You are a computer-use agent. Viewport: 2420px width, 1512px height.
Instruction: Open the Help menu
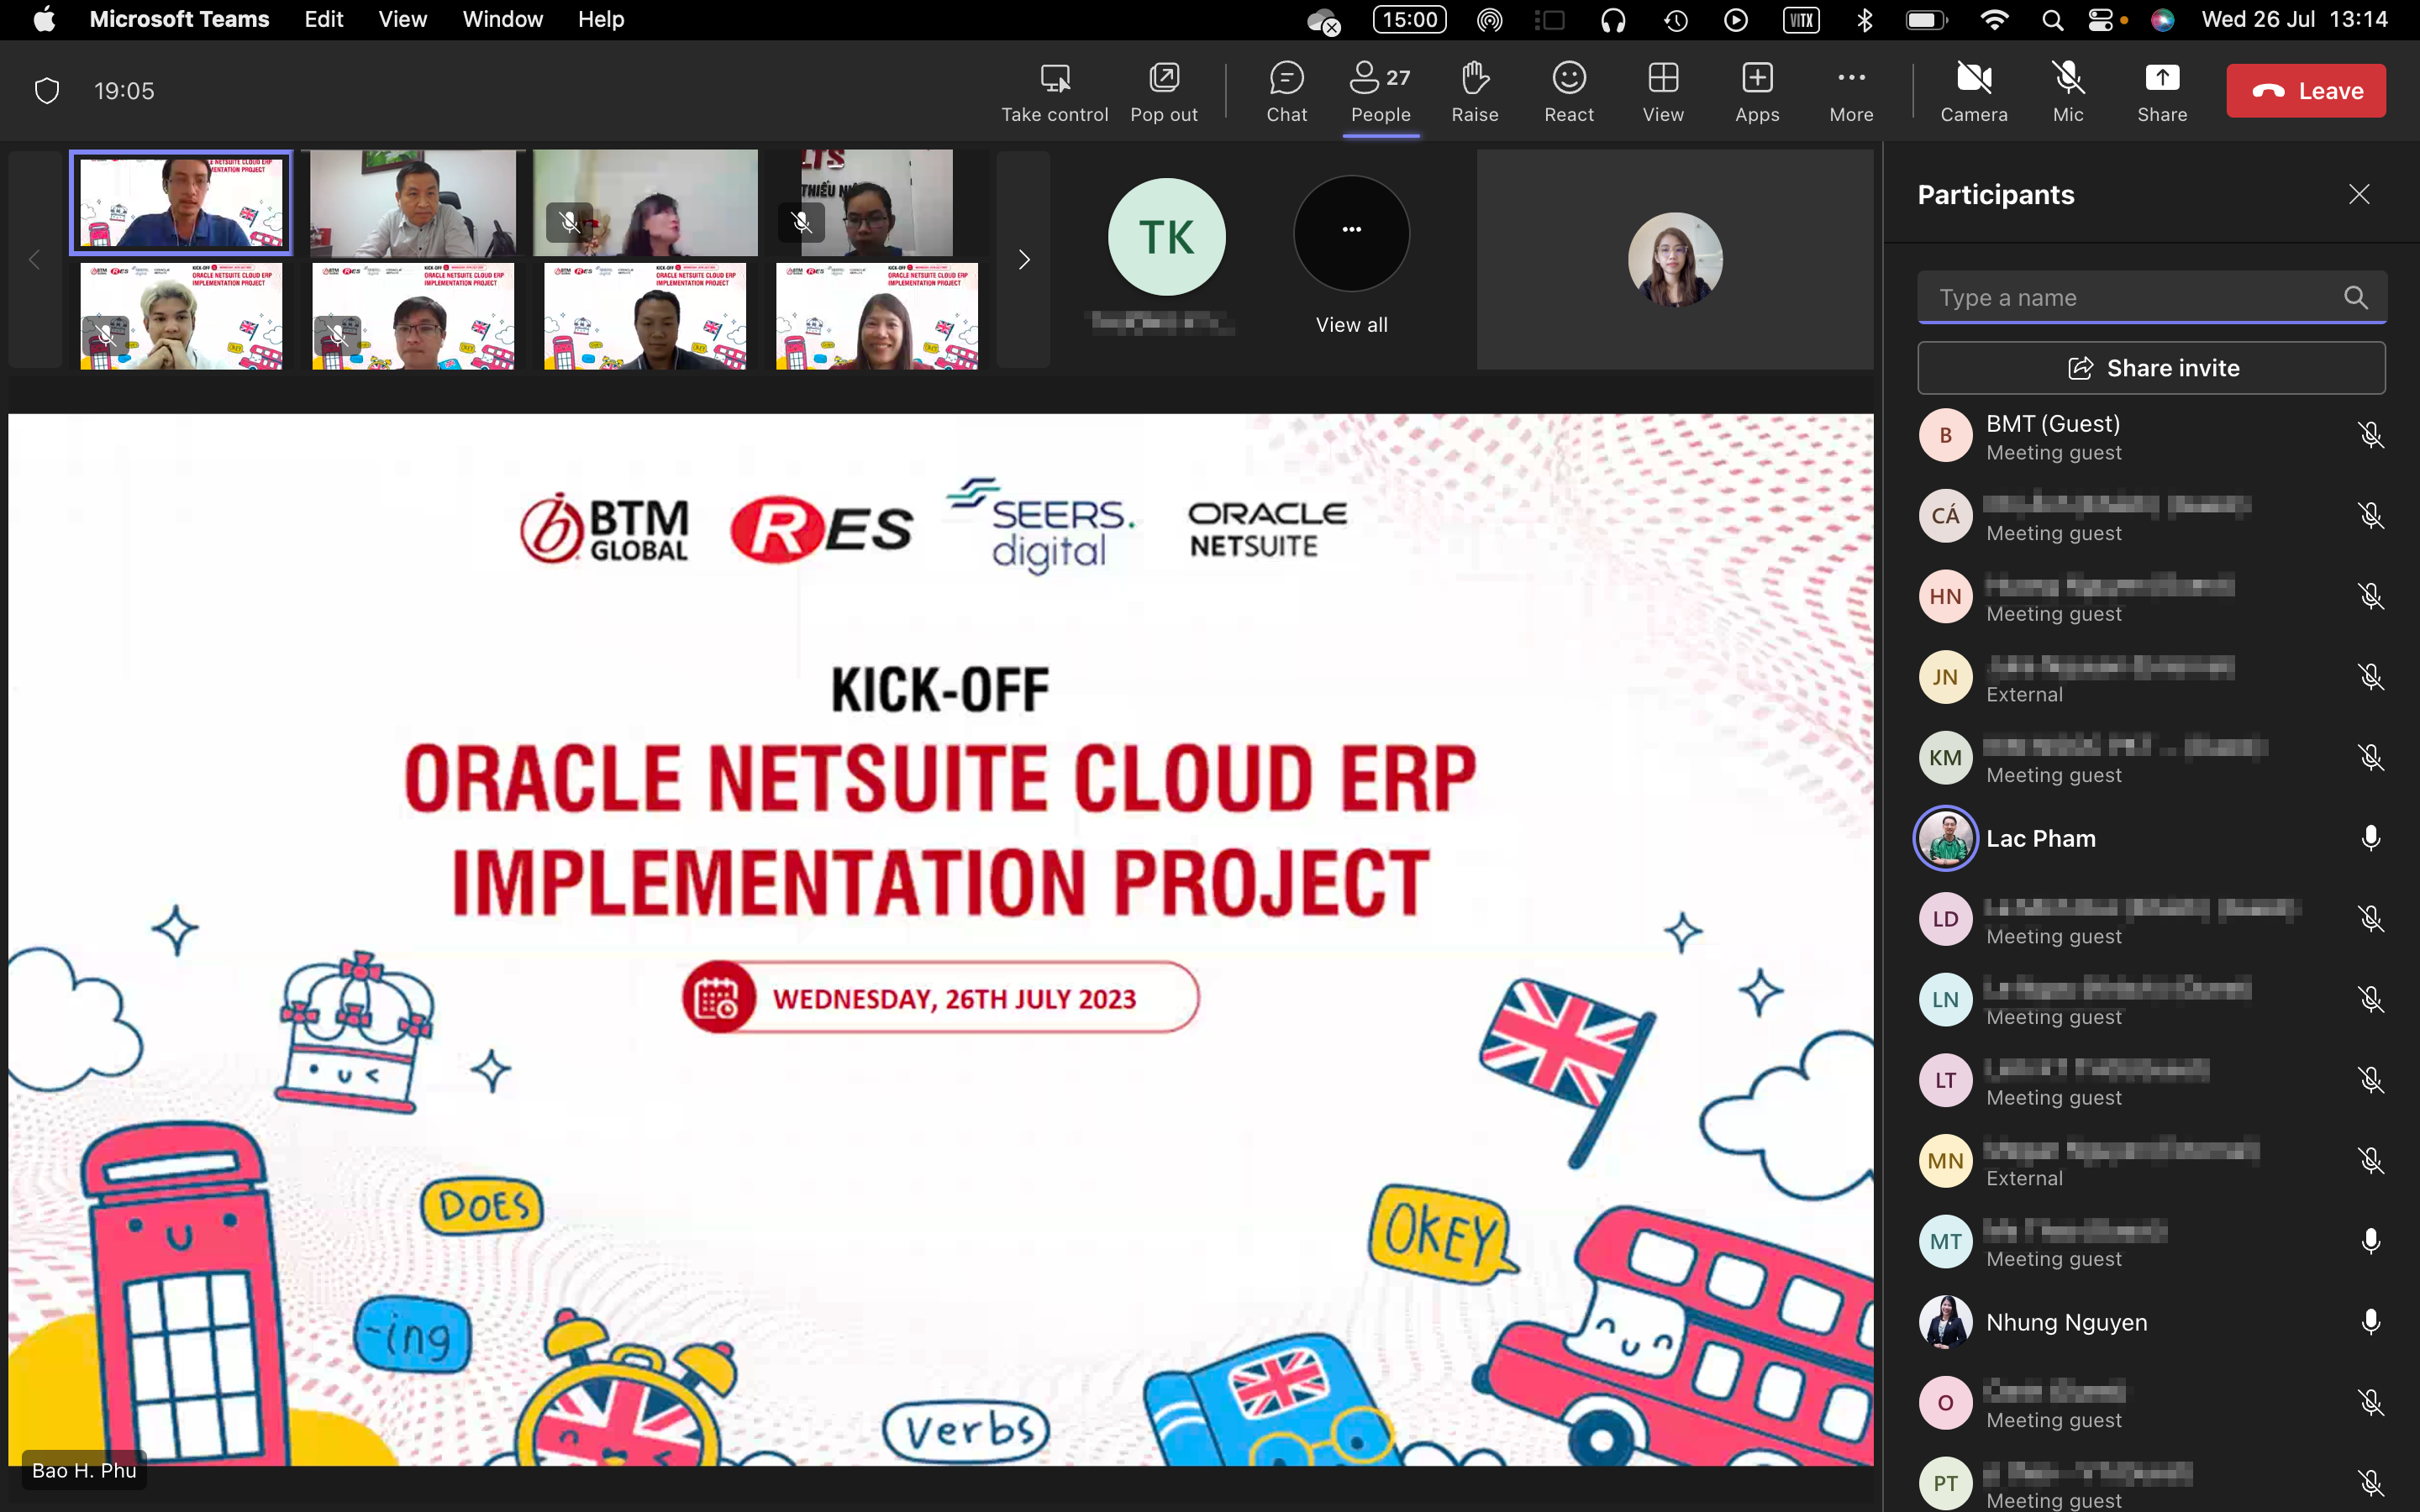600,19
